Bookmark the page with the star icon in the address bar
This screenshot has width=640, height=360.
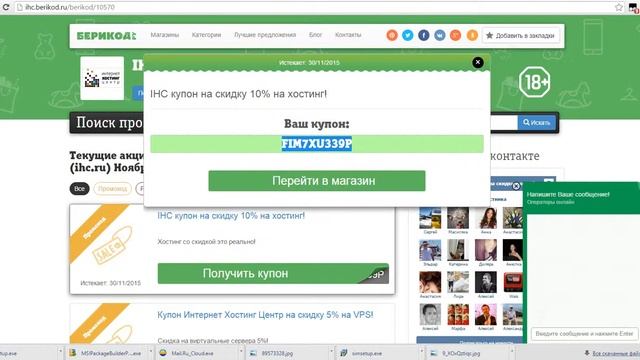tap(619, 7)
